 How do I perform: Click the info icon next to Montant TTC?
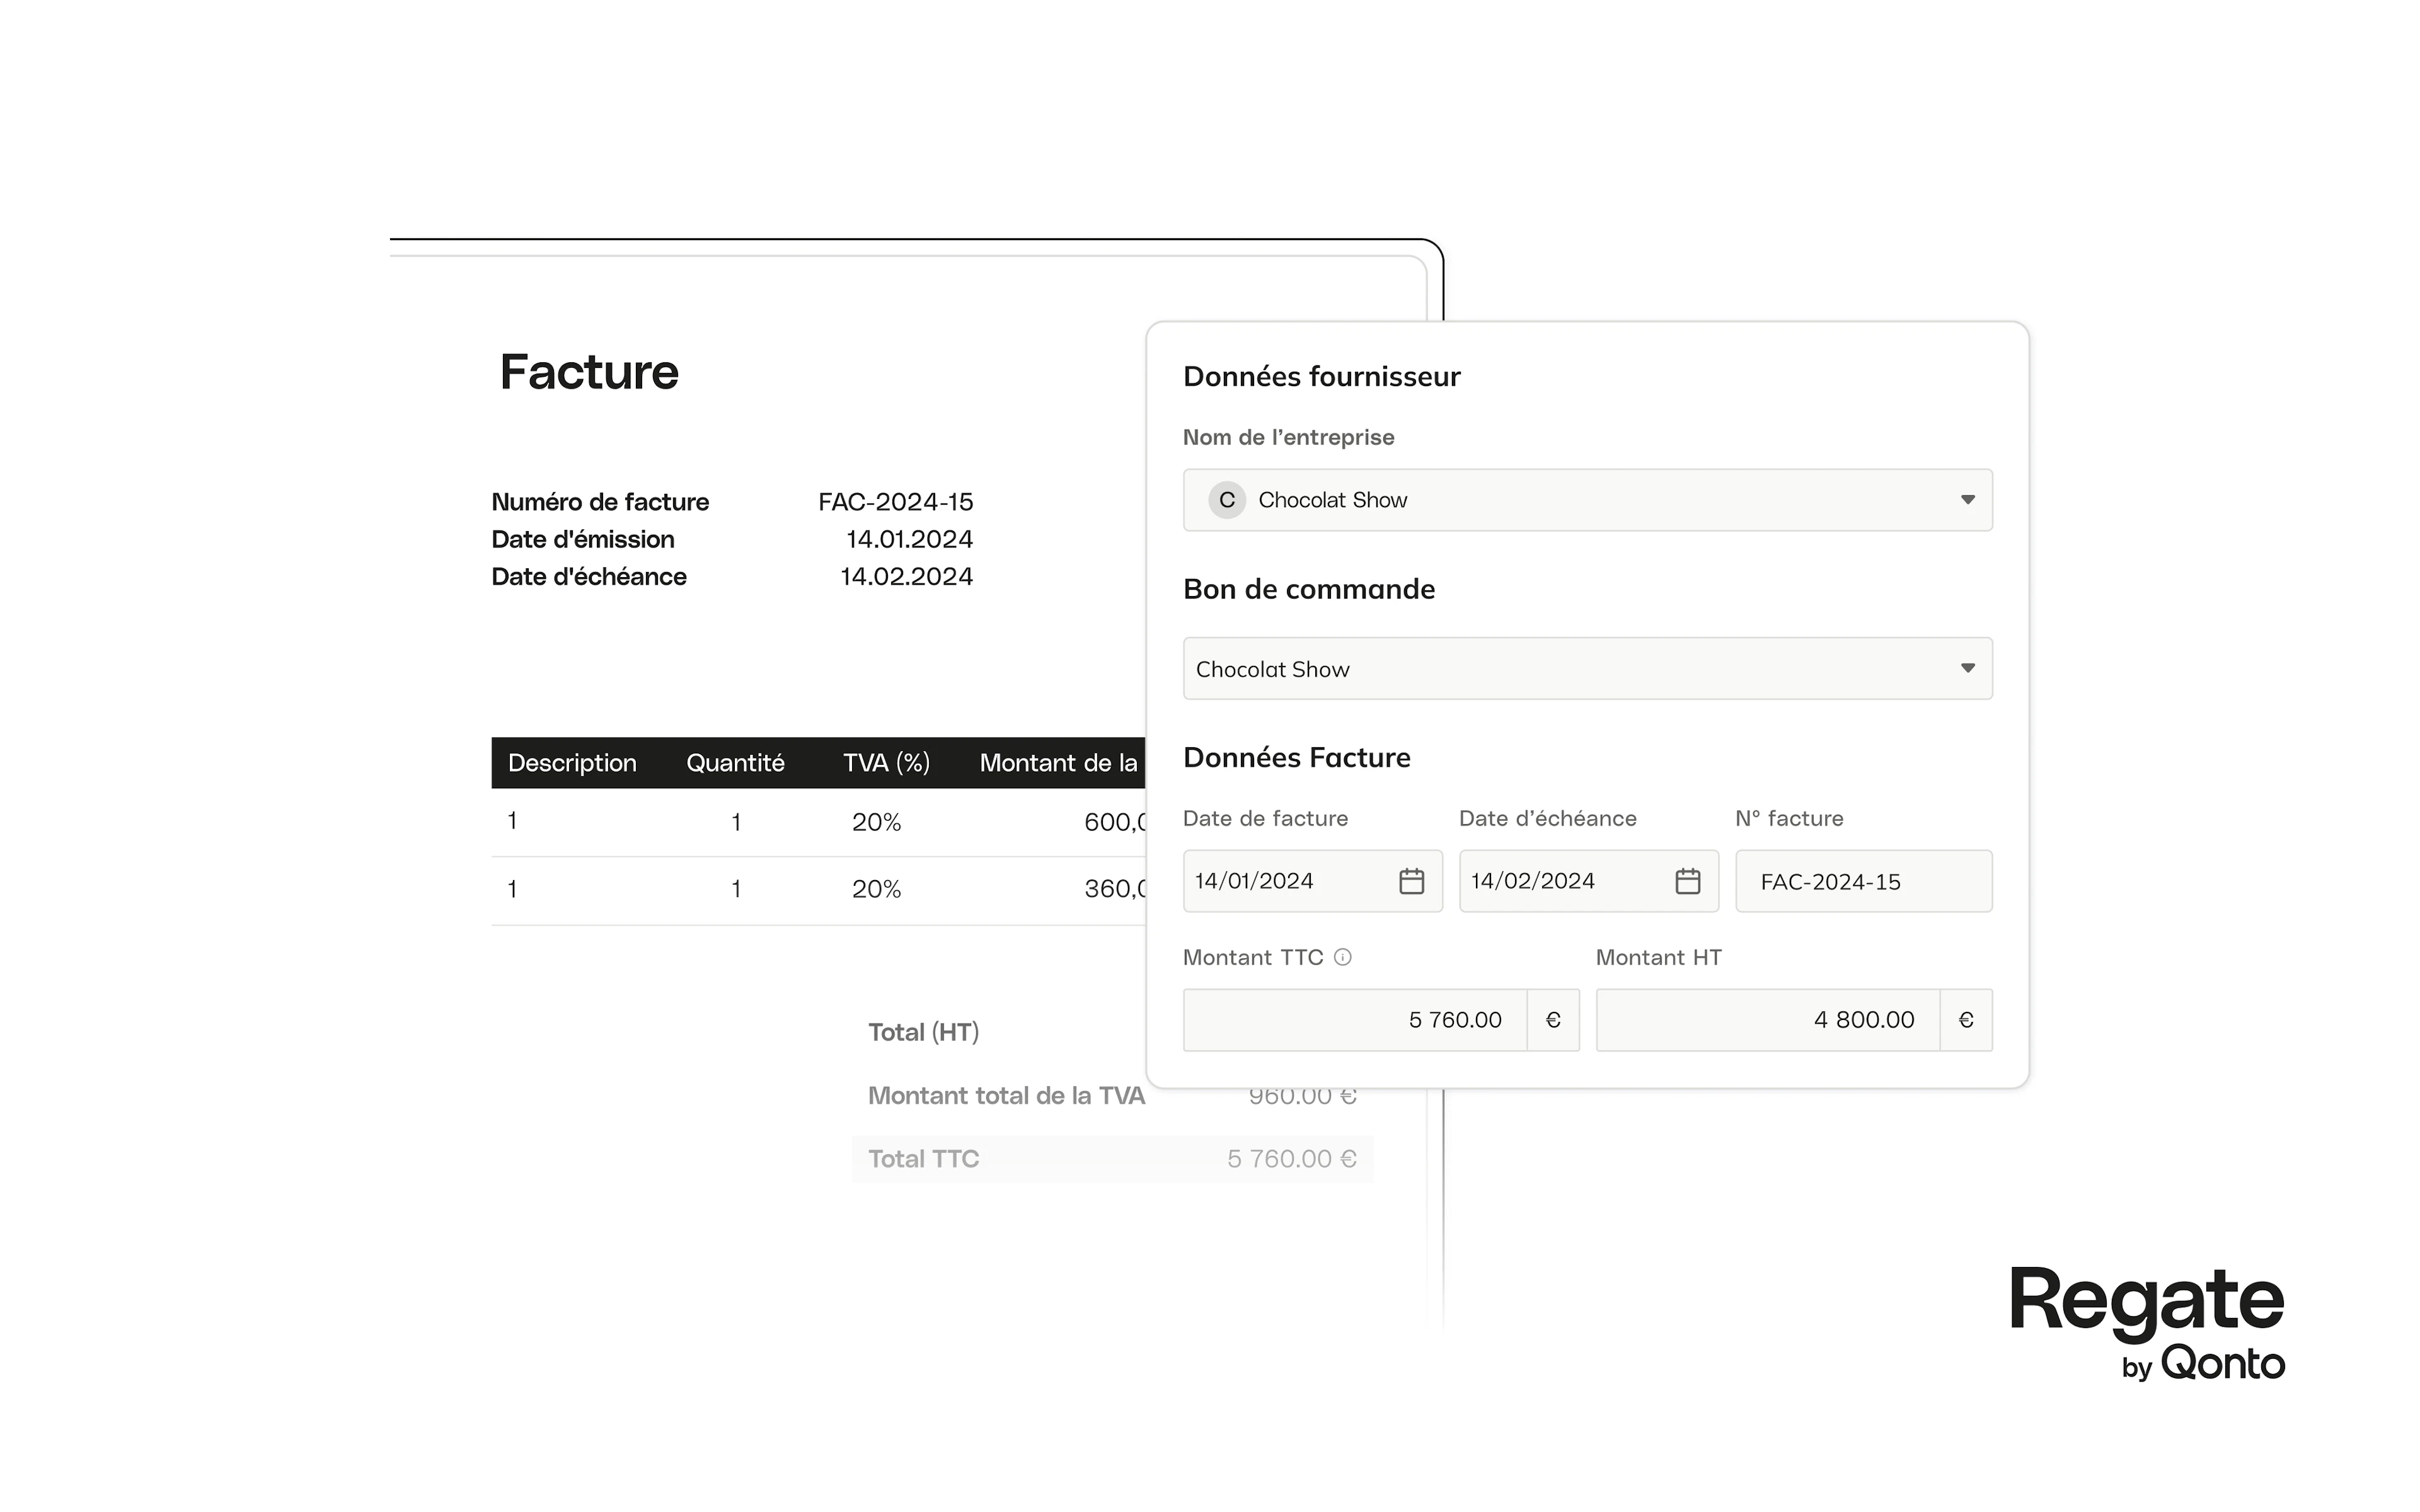pyautogui.click(x=1342, y=957)
